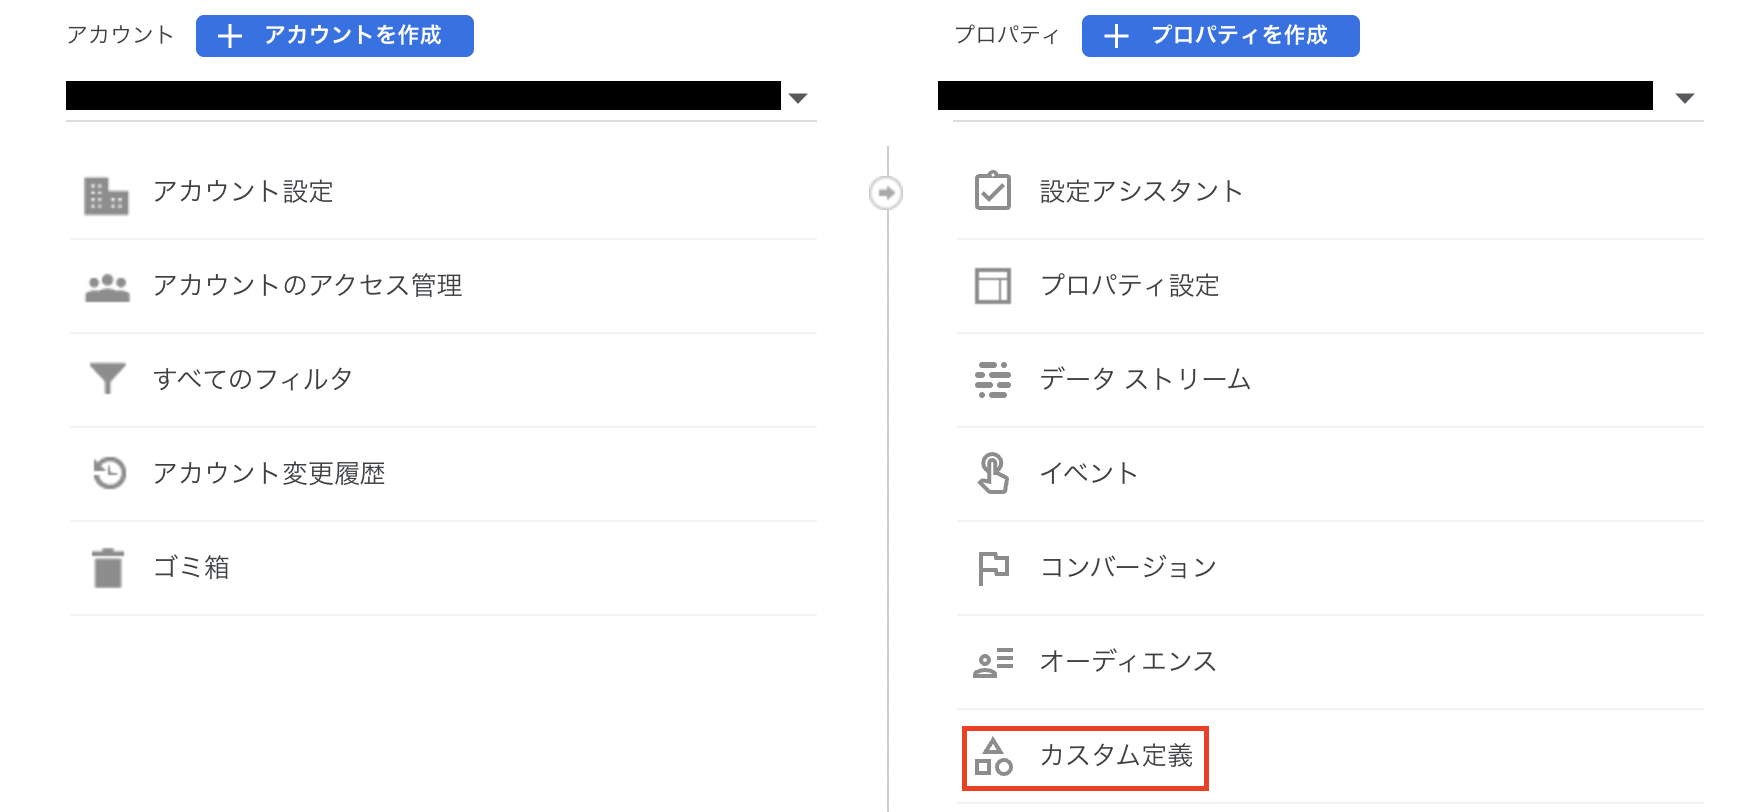Open イベント menu item
The image size is (1738, 812).
click(1330, 474)
